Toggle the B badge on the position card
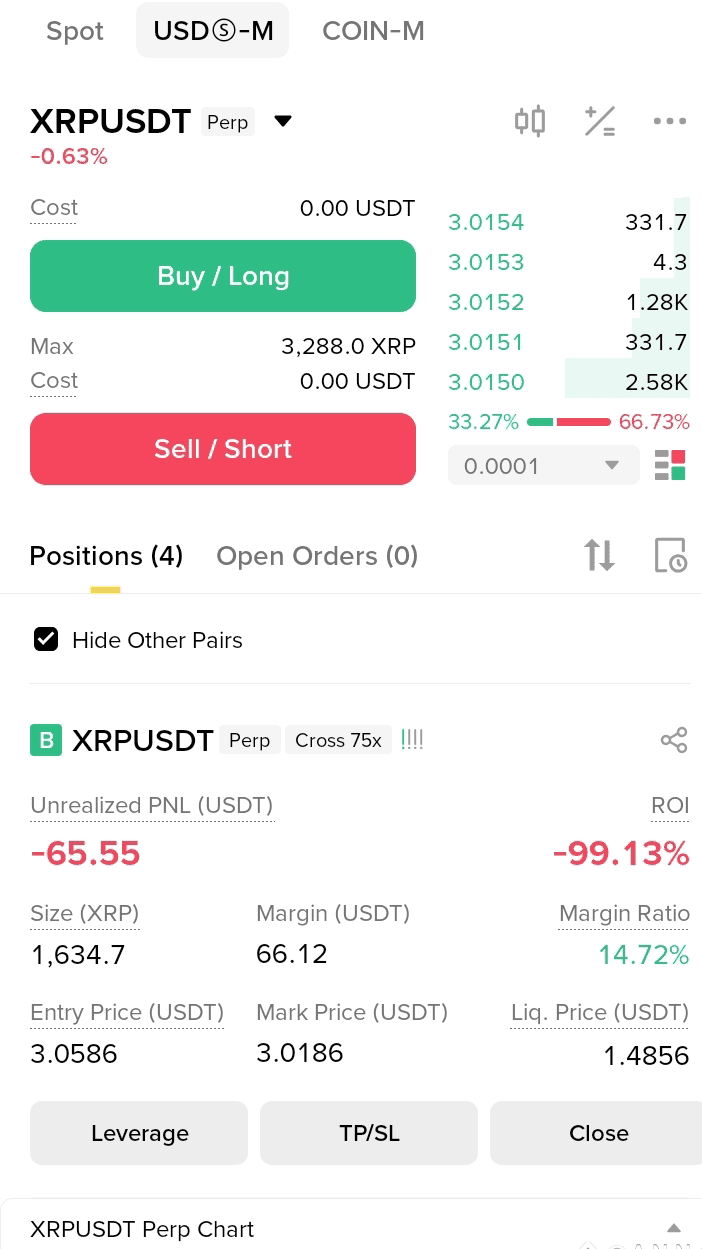 44,740
